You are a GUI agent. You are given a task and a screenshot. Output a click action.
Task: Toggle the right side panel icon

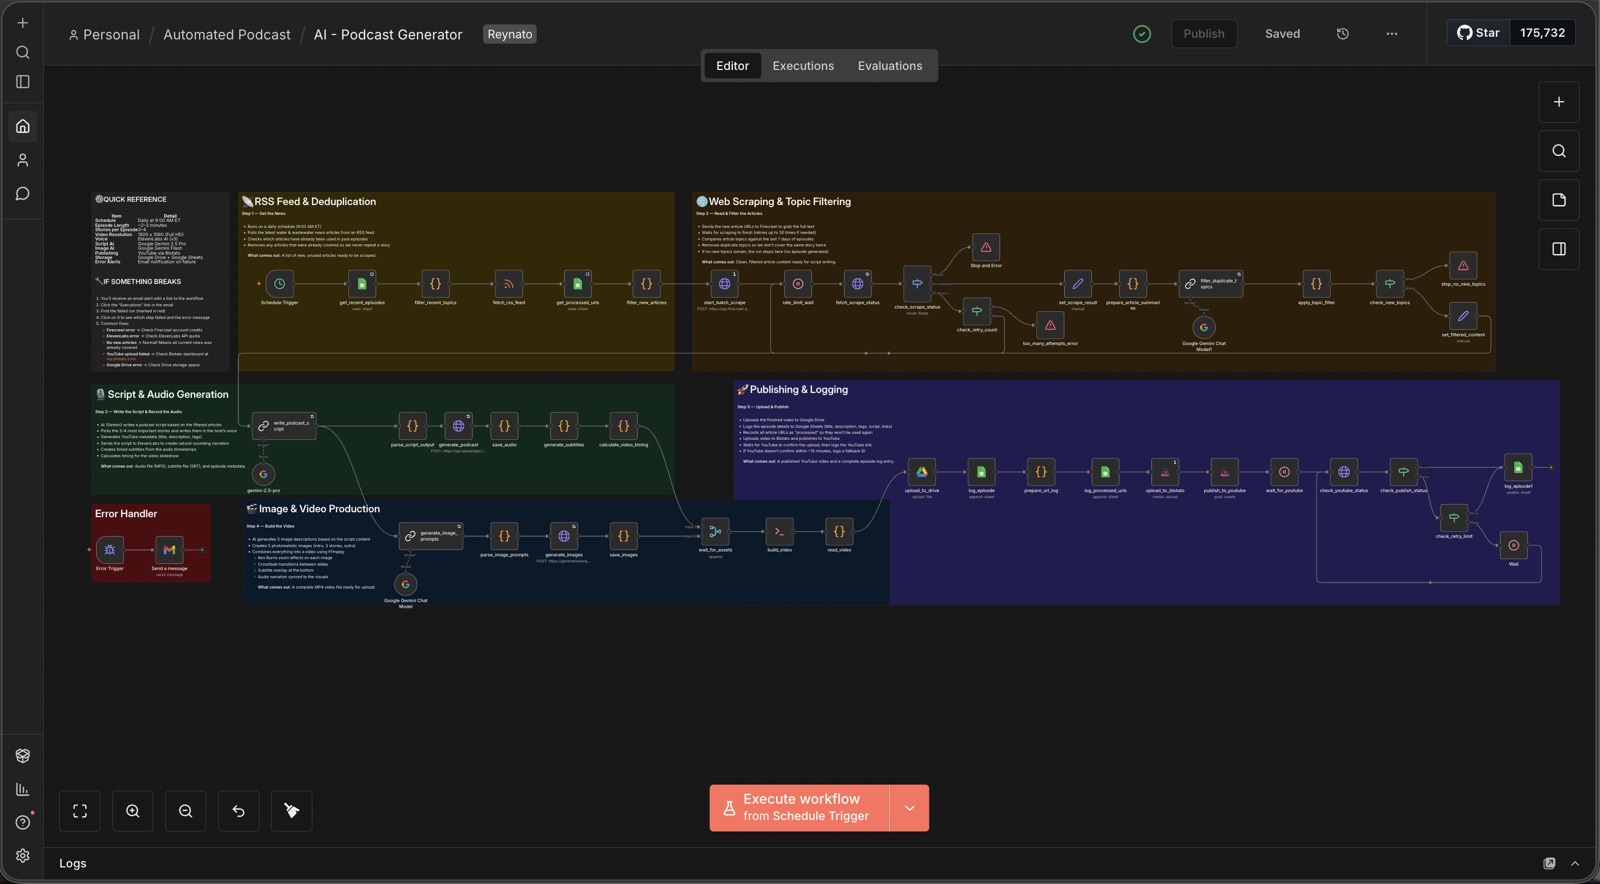pos(1559,249)
